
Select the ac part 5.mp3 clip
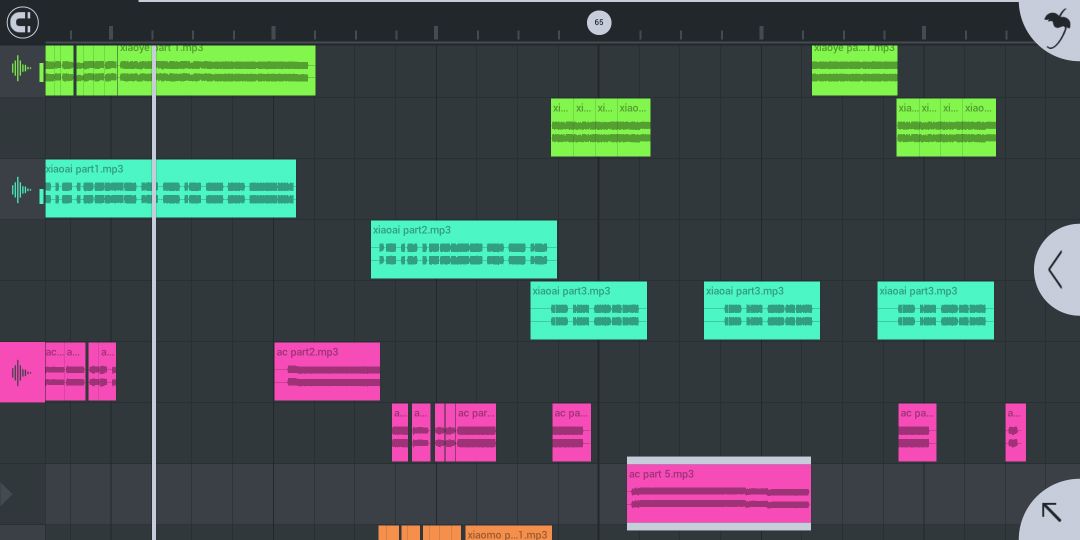[718, 494]
